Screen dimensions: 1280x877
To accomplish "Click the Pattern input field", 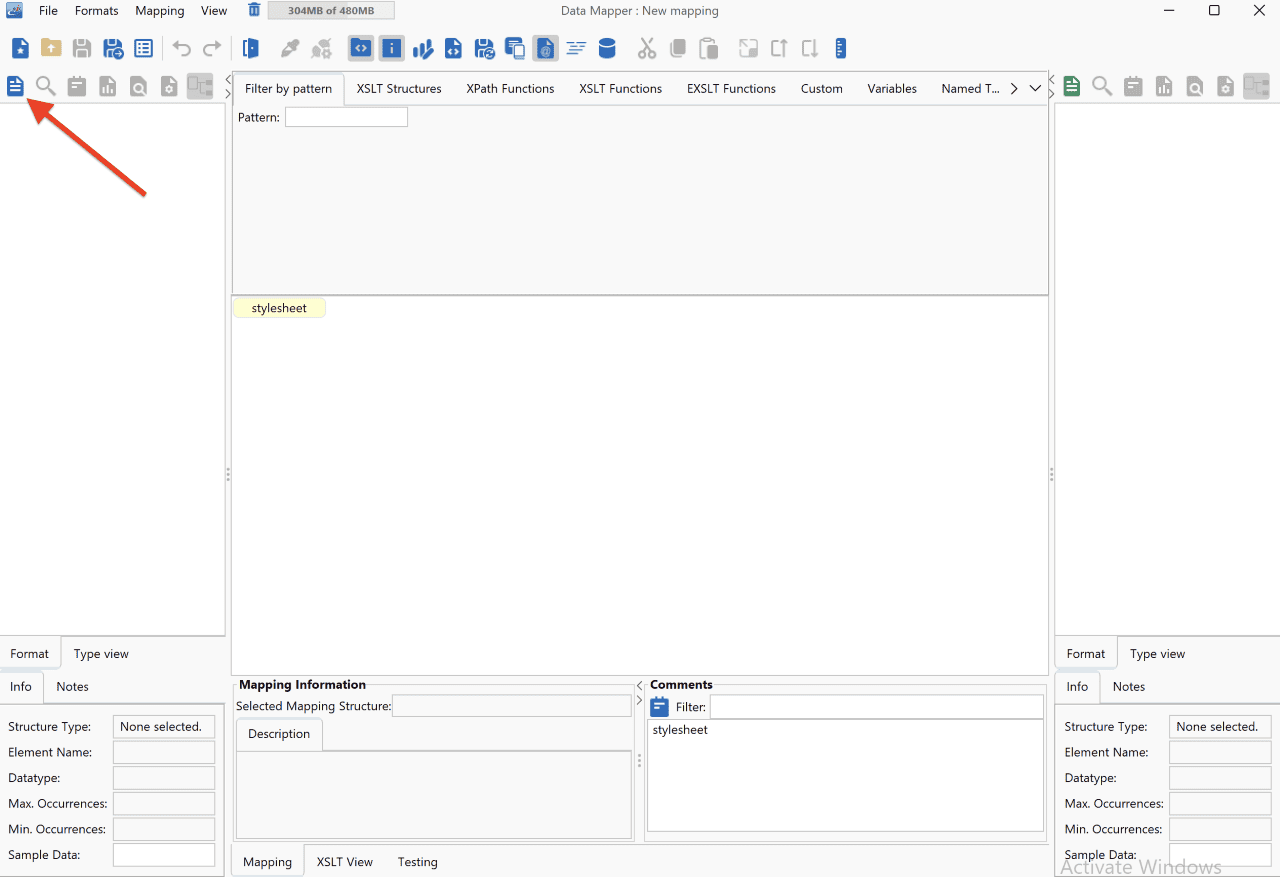I will (x=346, y=117).
